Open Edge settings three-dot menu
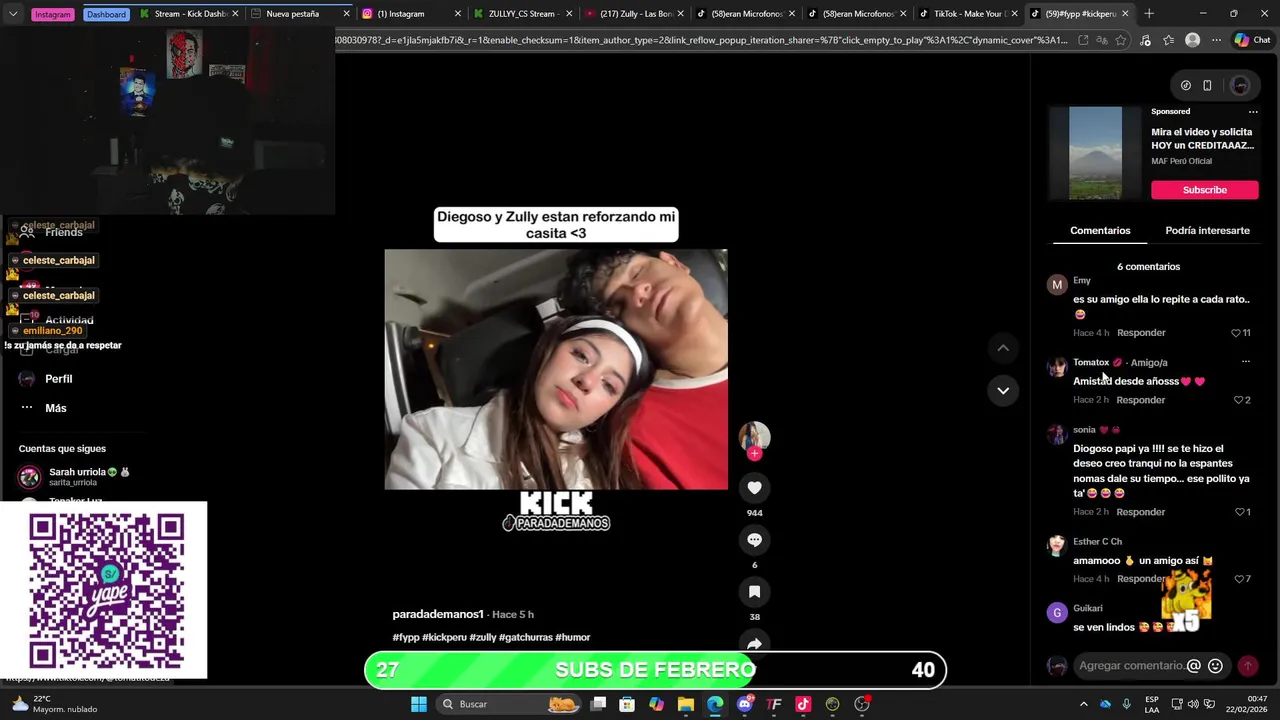Viewport: 1280px width, 720px height. click(1216, 40)
